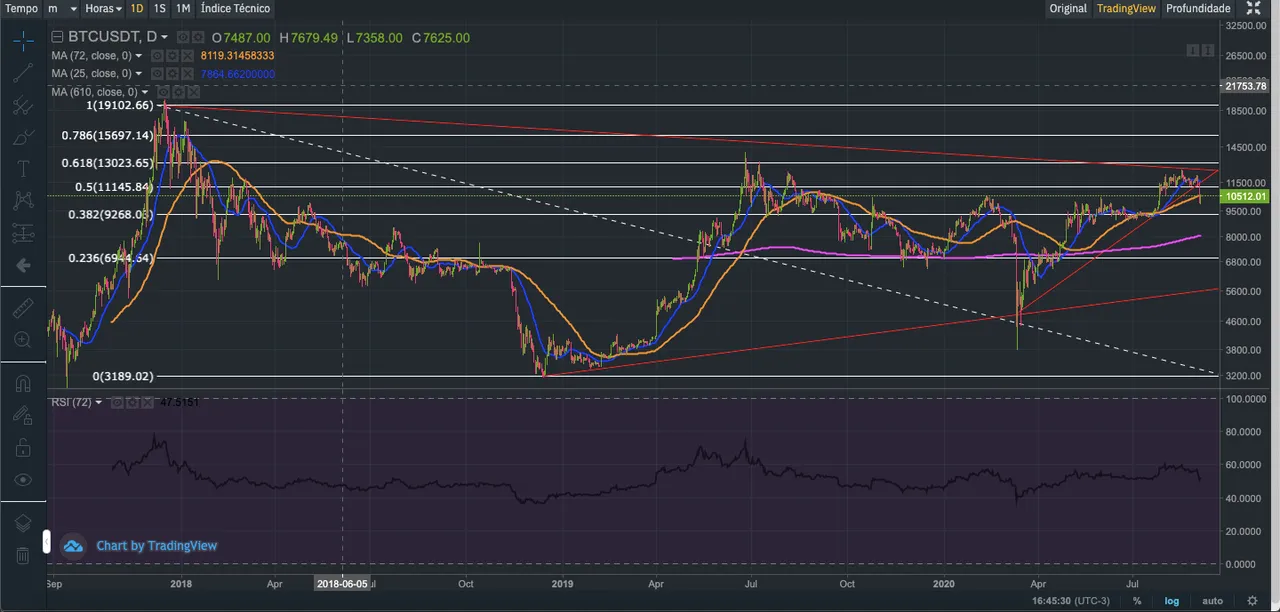Screen dimensions: 1280x612
Task: Switch to Profundidade depth tab
Action: [1198, 8]
